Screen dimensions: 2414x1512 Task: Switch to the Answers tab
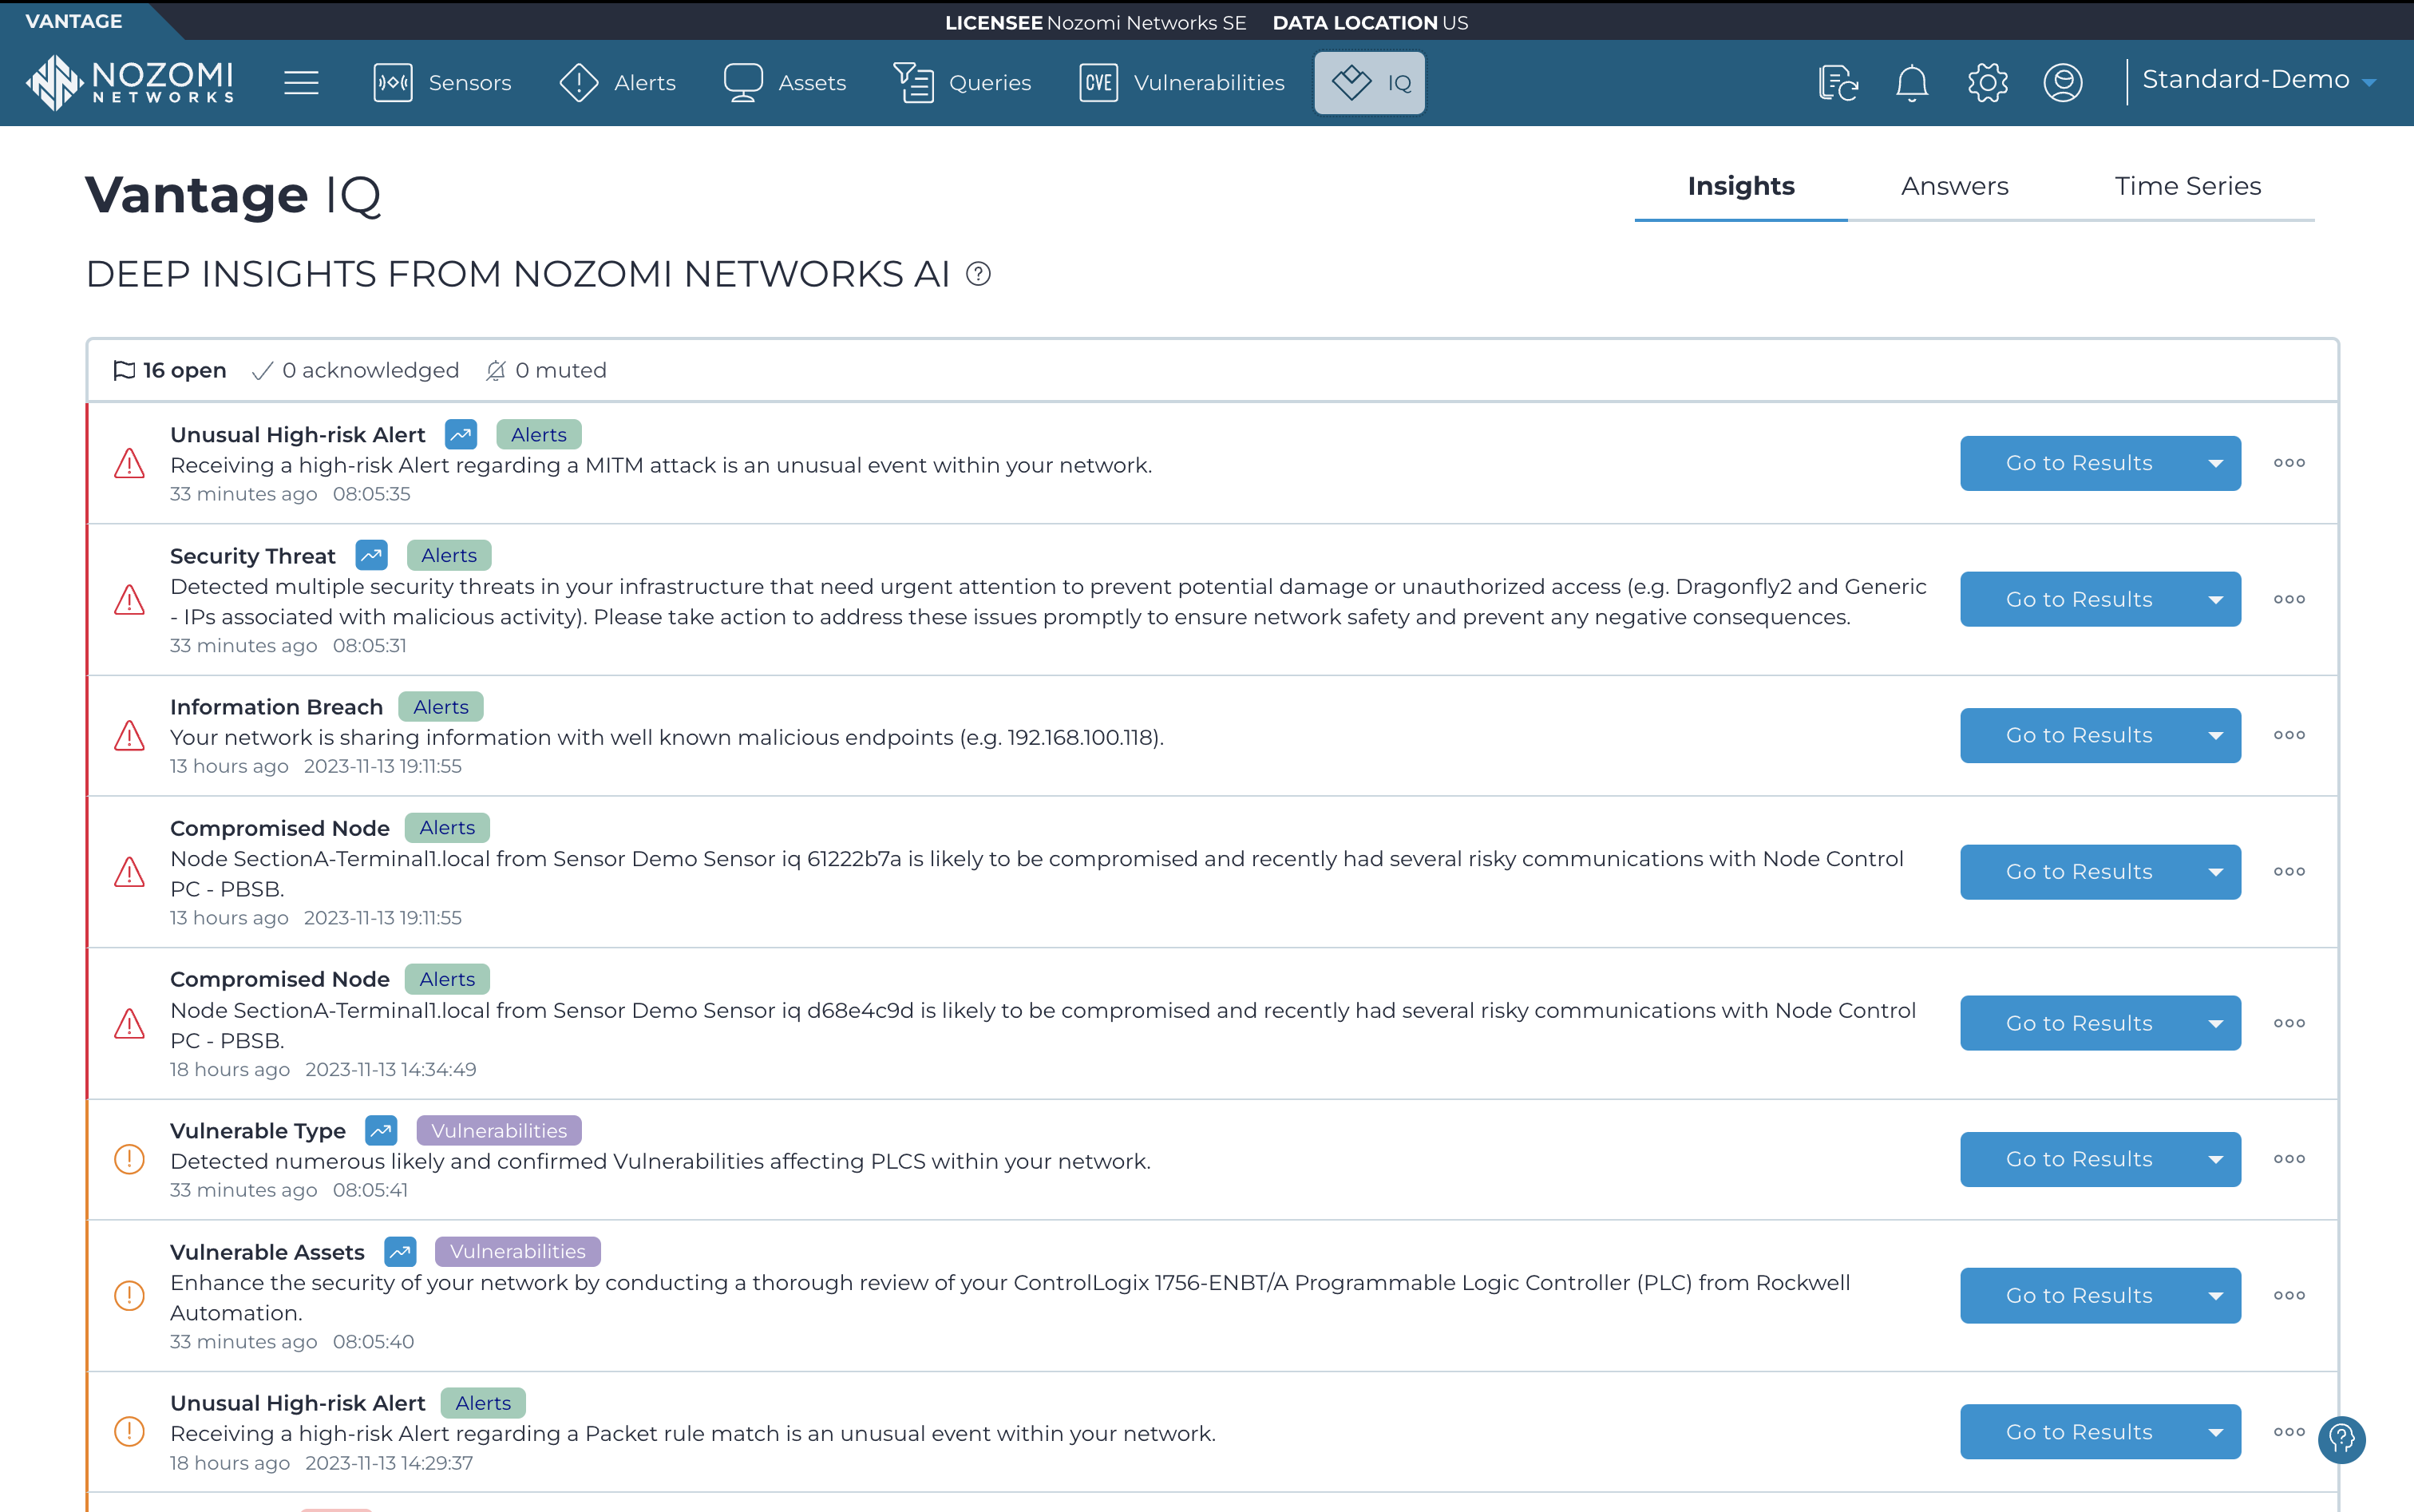click(x=1954, y=186)
